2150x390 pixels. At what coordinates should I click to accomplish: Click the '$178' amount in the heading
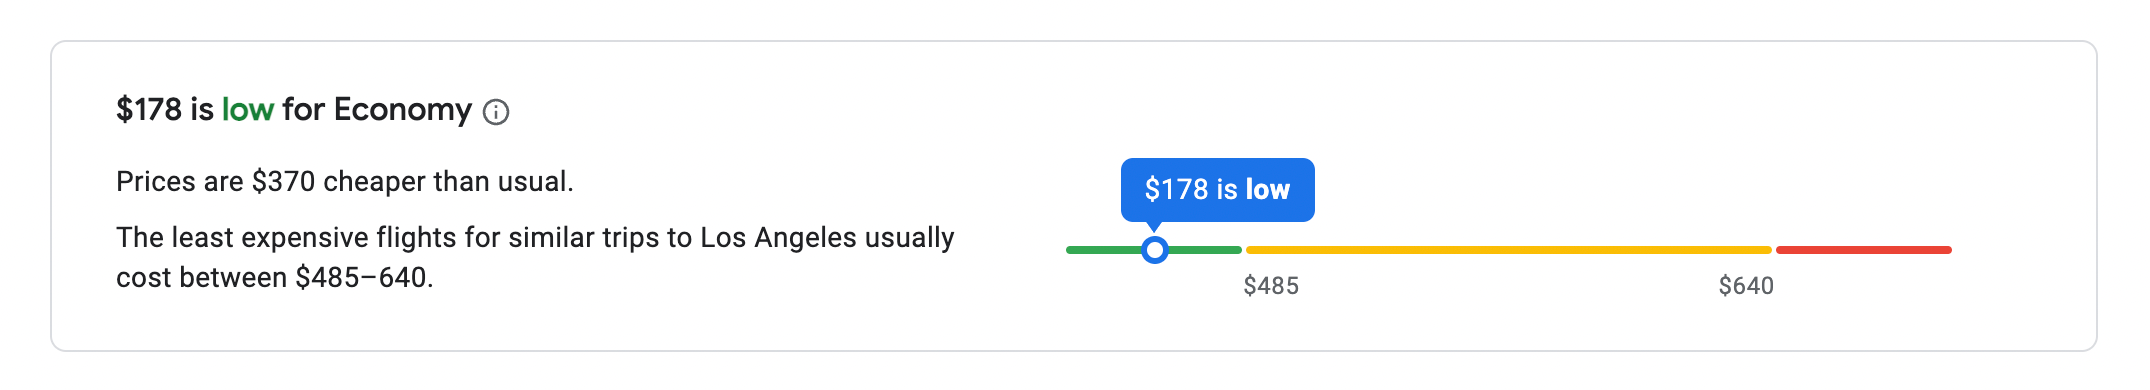(x=149, y=110)
